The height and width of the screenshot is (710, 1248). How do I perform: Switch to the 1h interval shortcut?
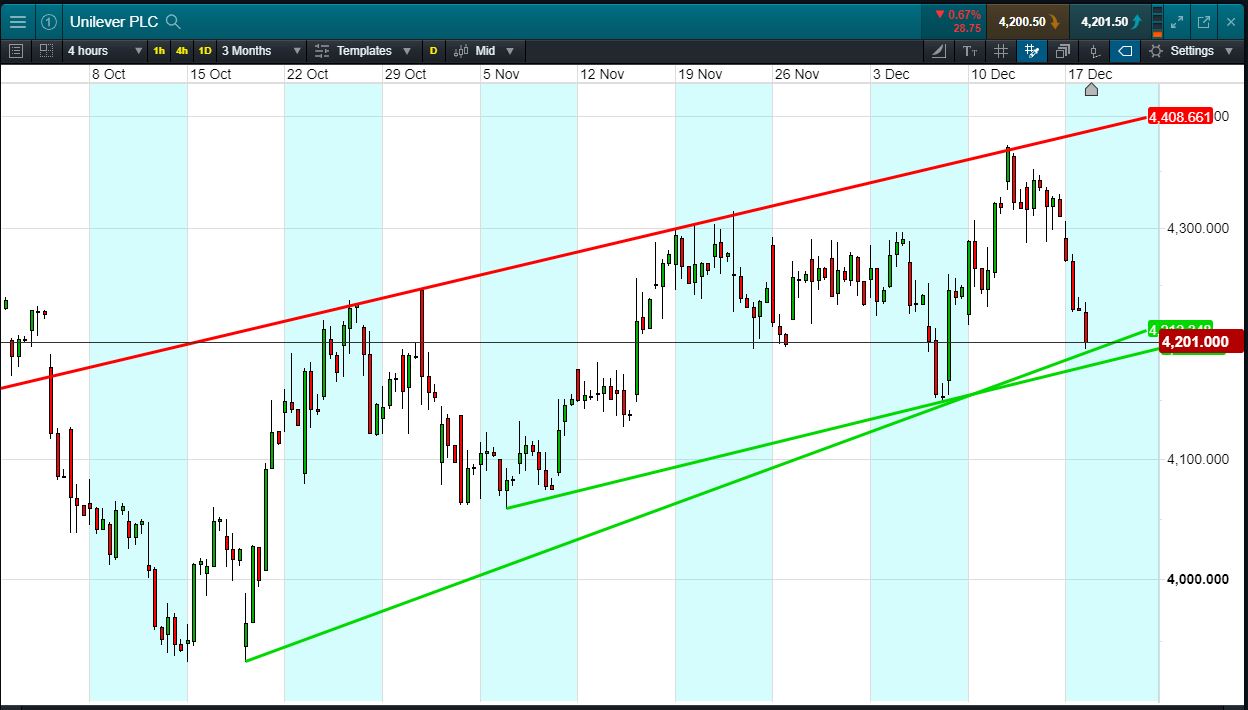[159, 50]
